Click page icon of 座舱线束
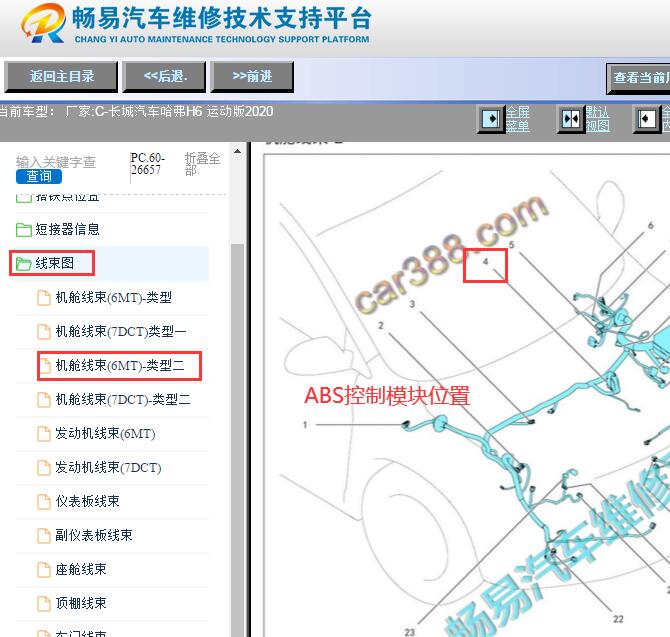 tap(44, 569)
